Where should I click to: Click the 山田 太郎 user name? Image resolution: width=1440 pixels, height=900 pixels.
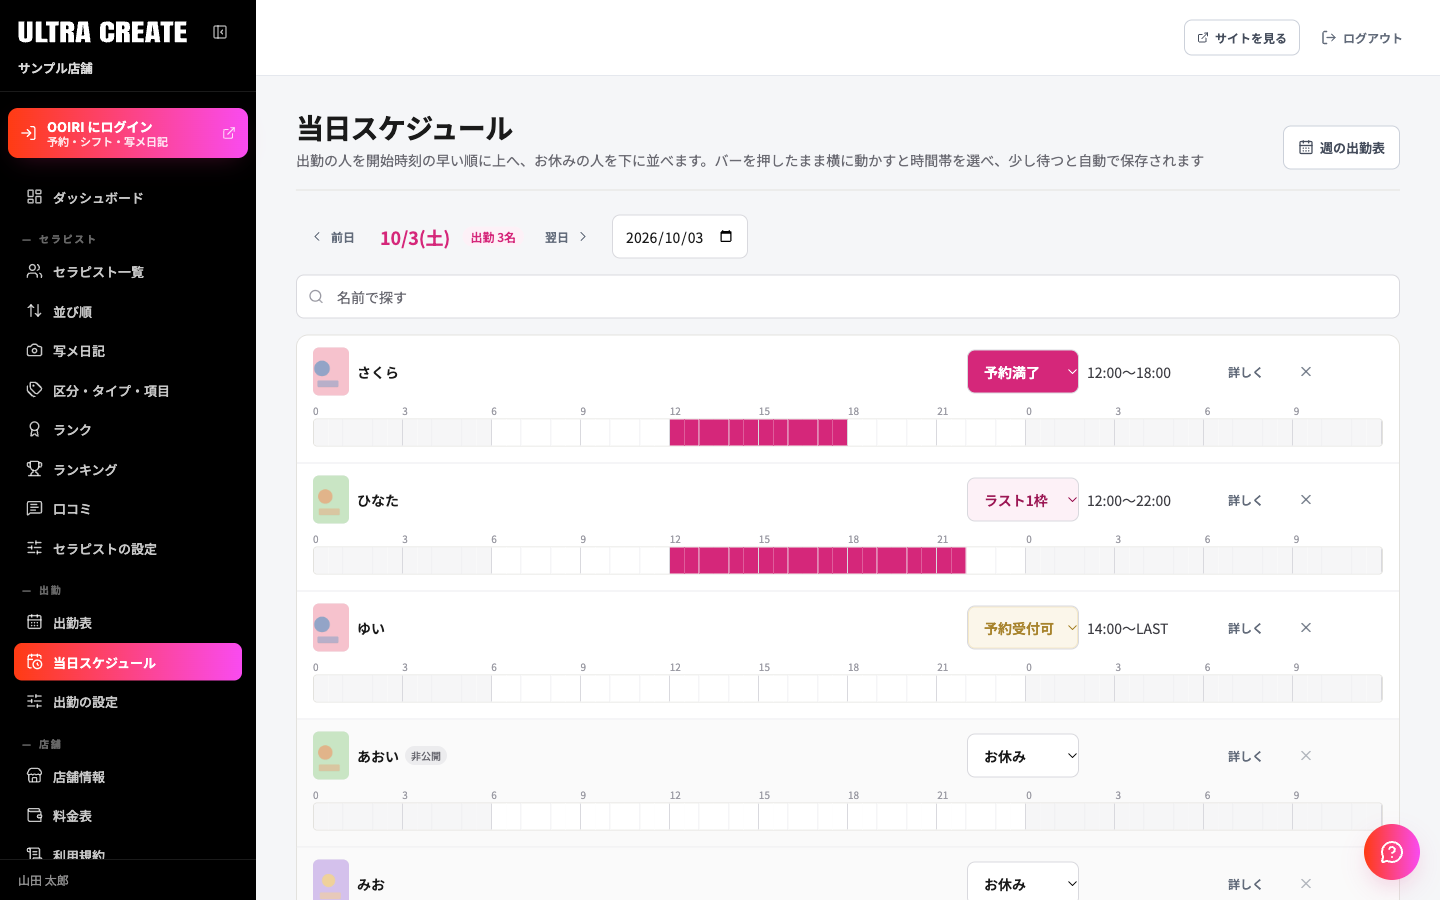click(44, 881)
